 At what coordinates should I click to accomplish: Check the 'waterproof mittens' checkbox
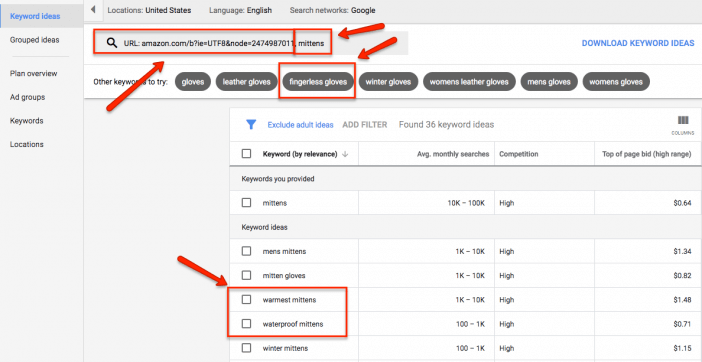(246, 324)
